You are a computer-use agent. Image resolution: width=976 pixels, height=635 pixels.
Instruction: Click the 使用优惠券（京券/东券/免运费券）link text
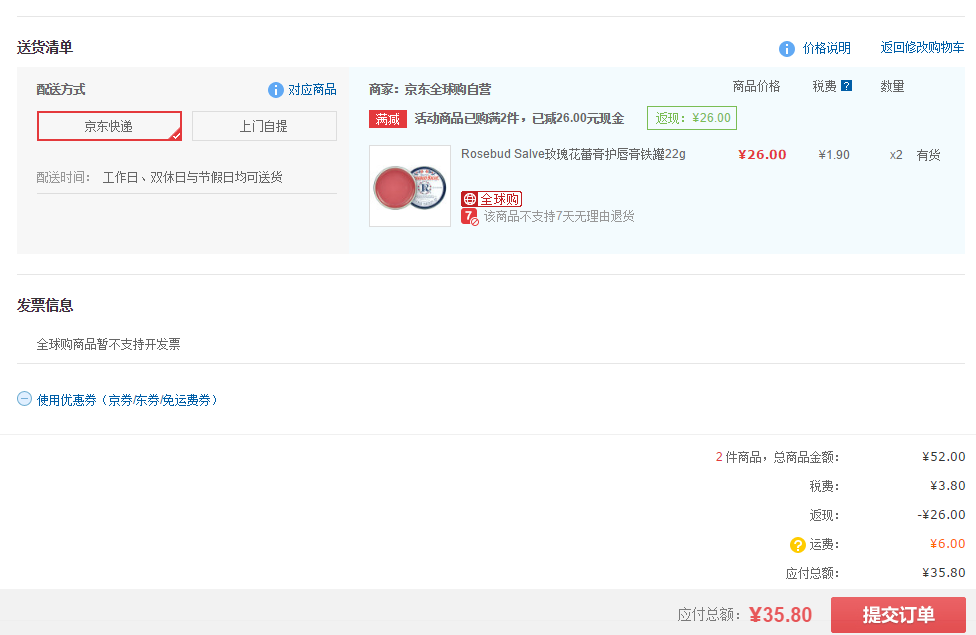128,400
